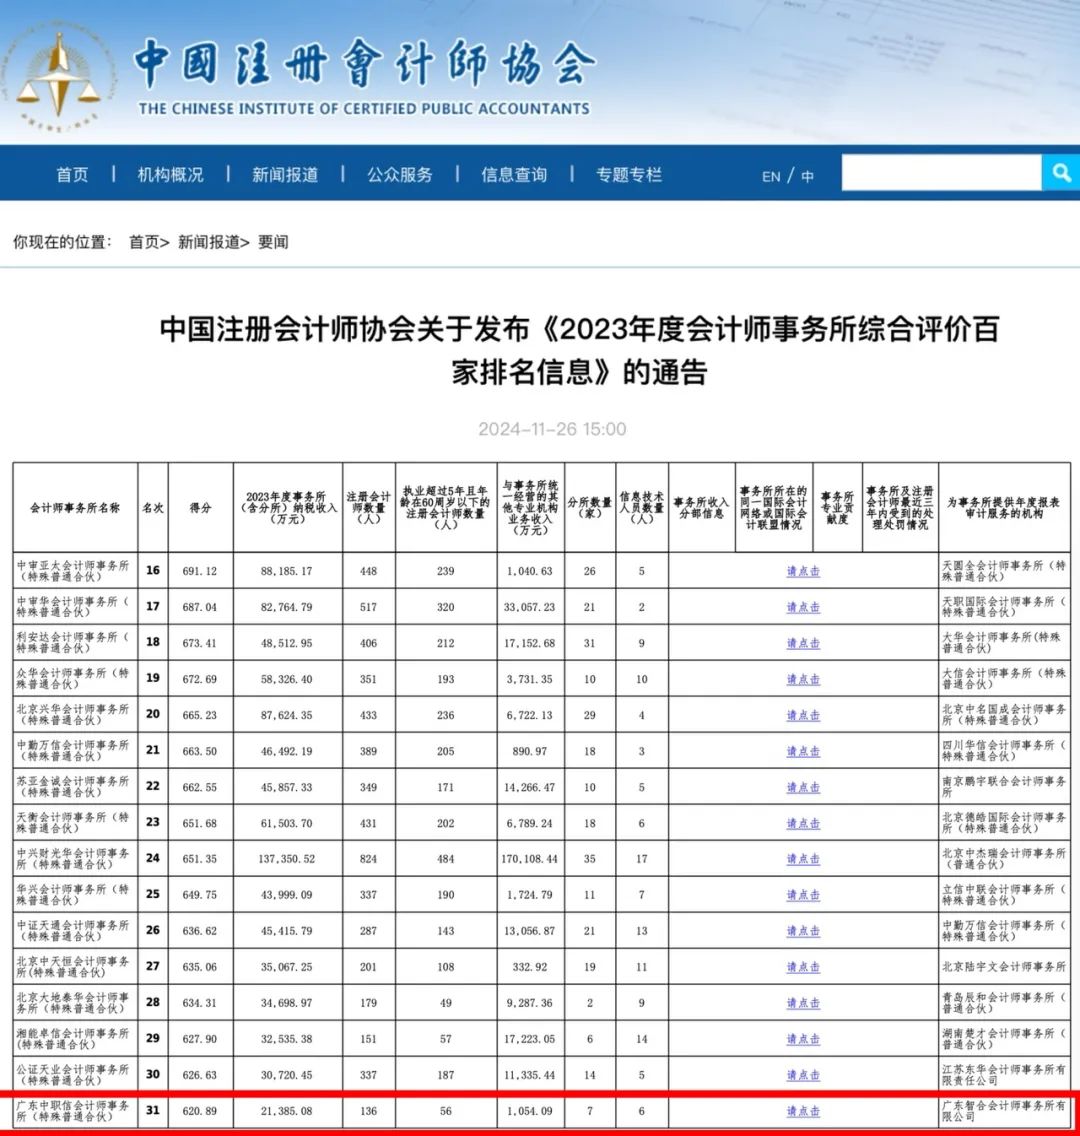The width and height of the screenshot is (1080, 1136).
Task: Click the CICPA scales logo
Action: point(60,75)
